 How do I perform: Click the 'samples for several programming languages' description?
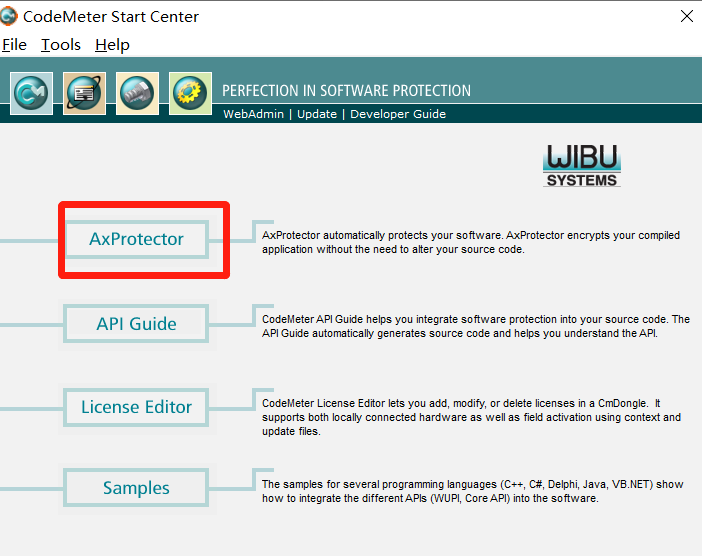[472, 491]
